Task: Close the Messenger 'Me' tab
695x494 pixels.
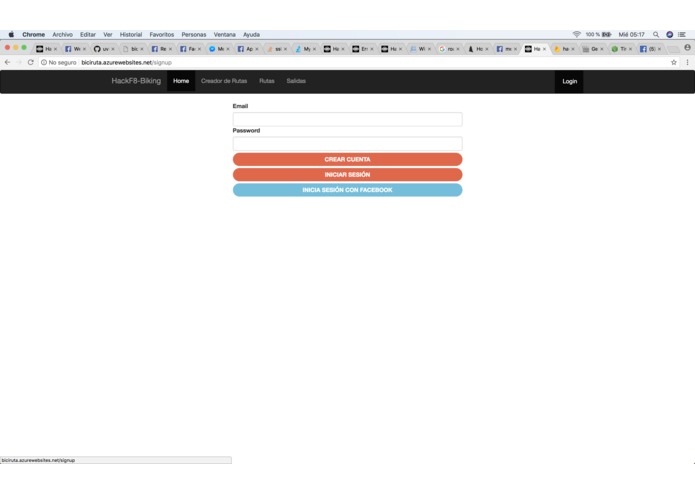Action: pos(228,49)
